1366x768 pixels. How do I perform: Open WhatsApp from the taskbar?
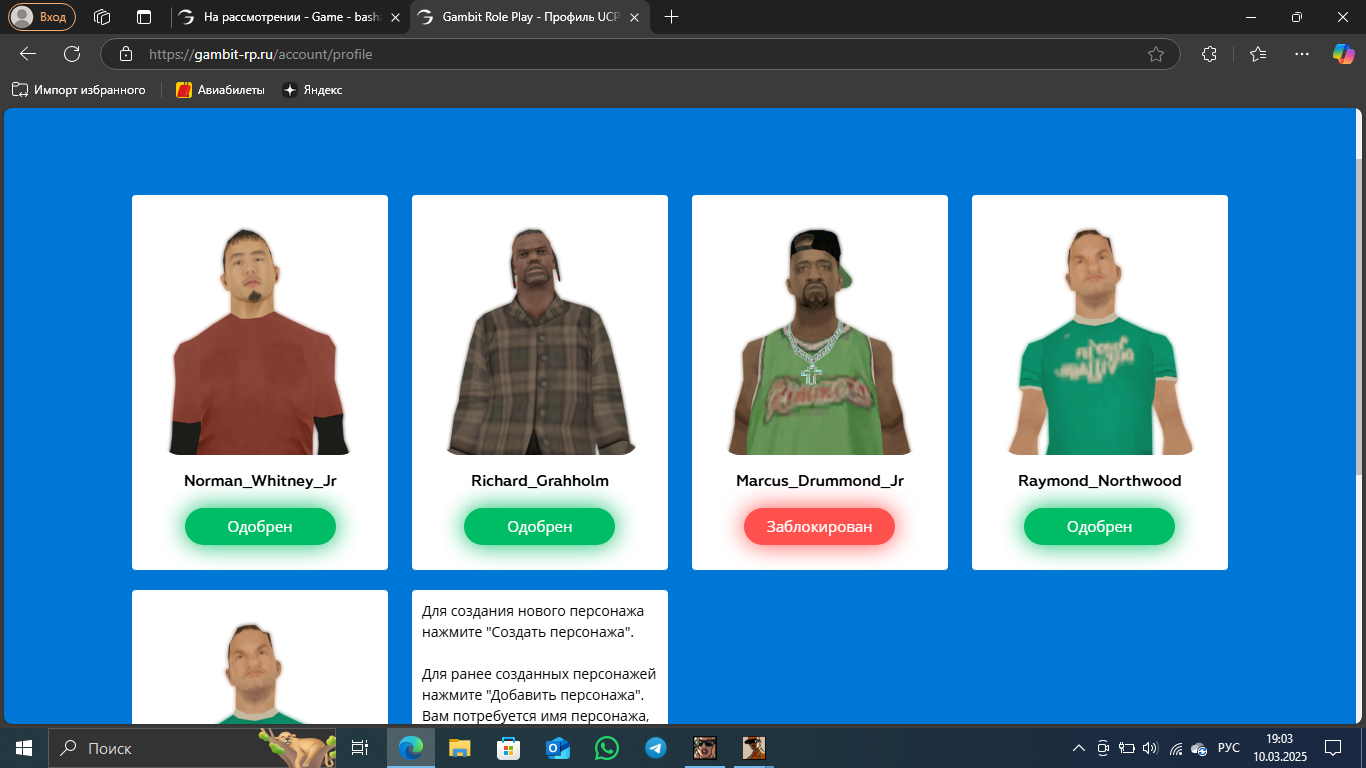click(607, 748)
